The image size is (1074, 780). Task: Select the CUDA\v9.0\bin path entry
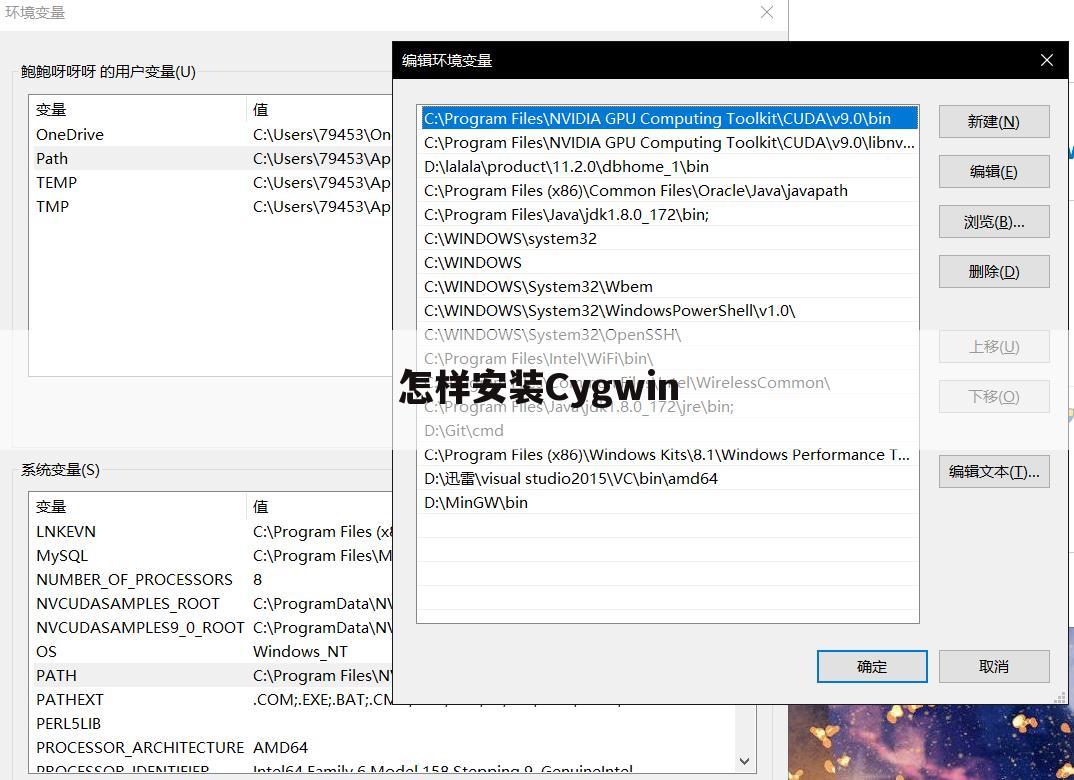(x=669, y=118)
